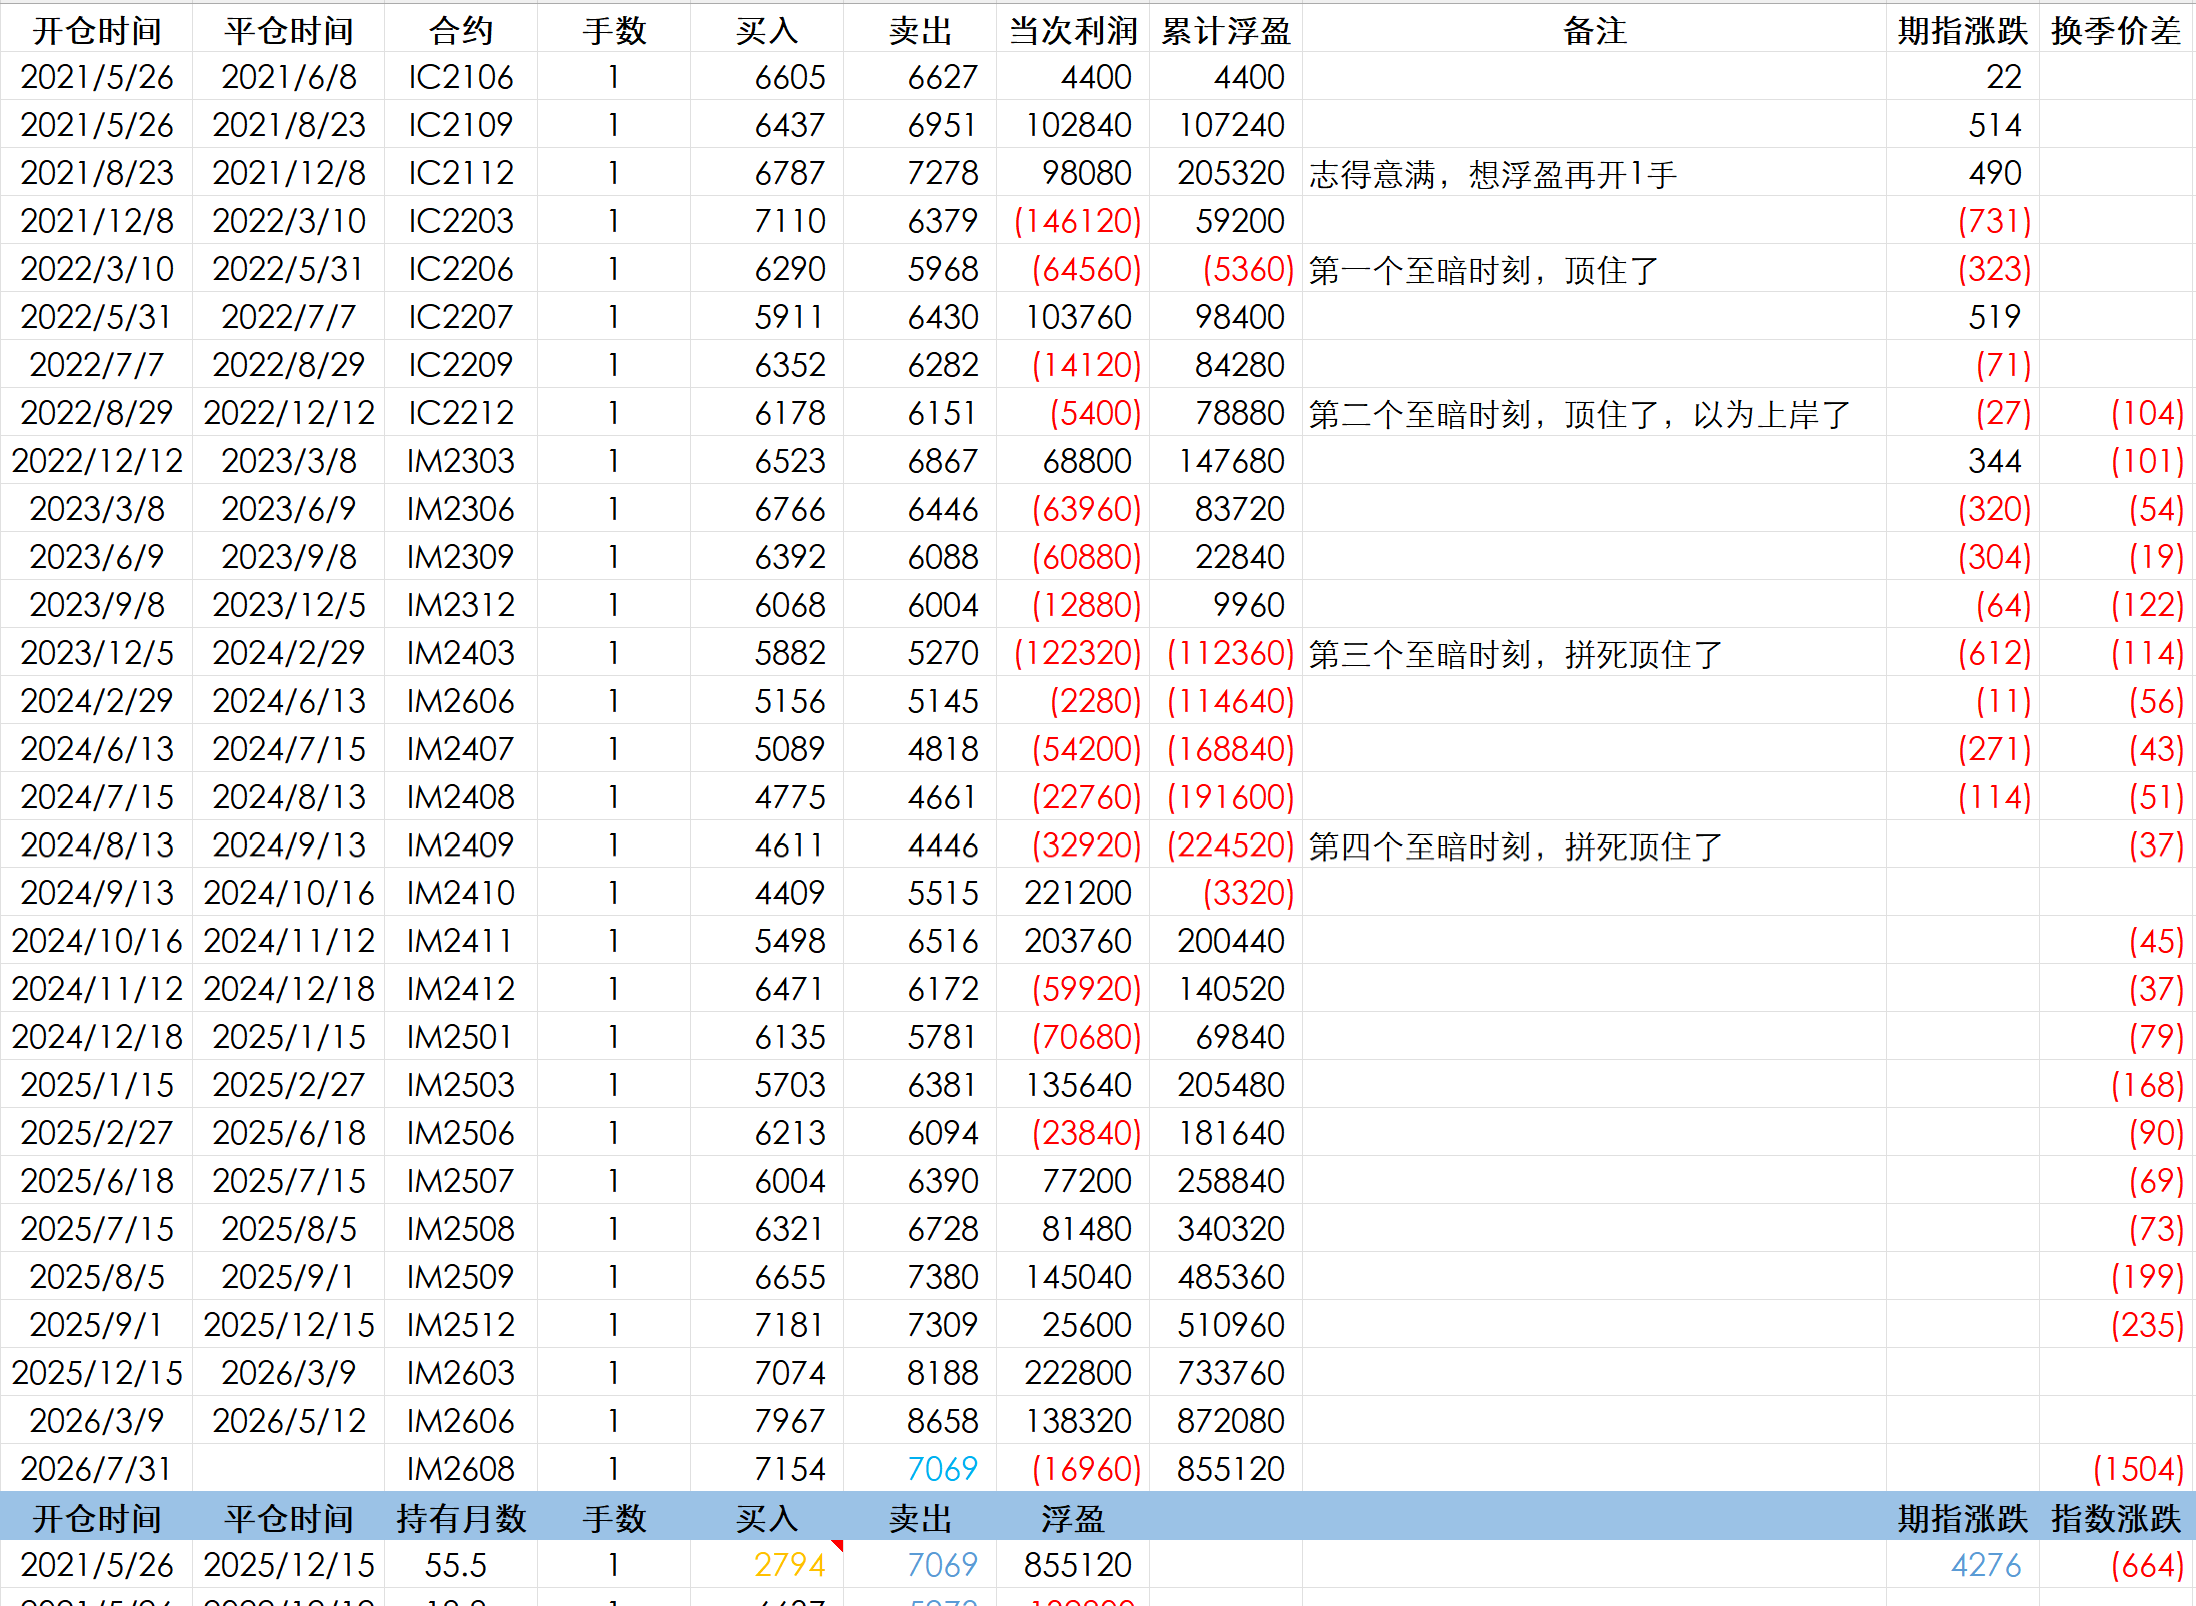The width and height of the screenshot is (2196, 1606).
Task: Select the IM2512 contract cell
Action: 461,1325
